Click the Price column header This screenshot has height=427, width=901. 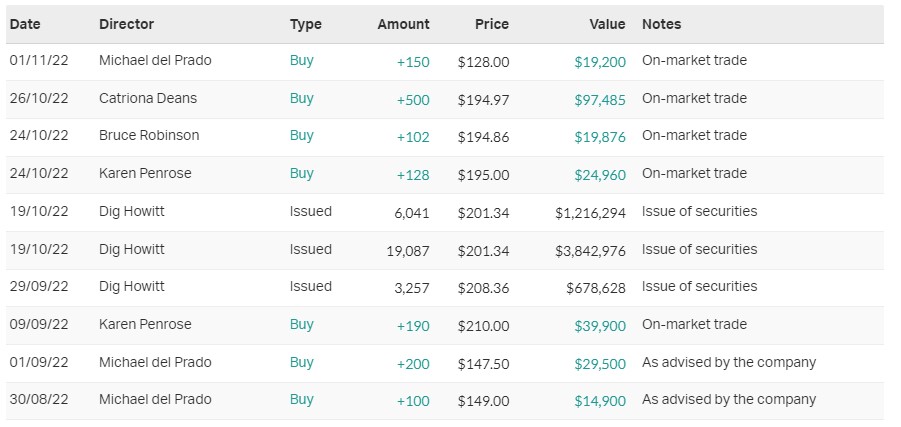(491, 24)
